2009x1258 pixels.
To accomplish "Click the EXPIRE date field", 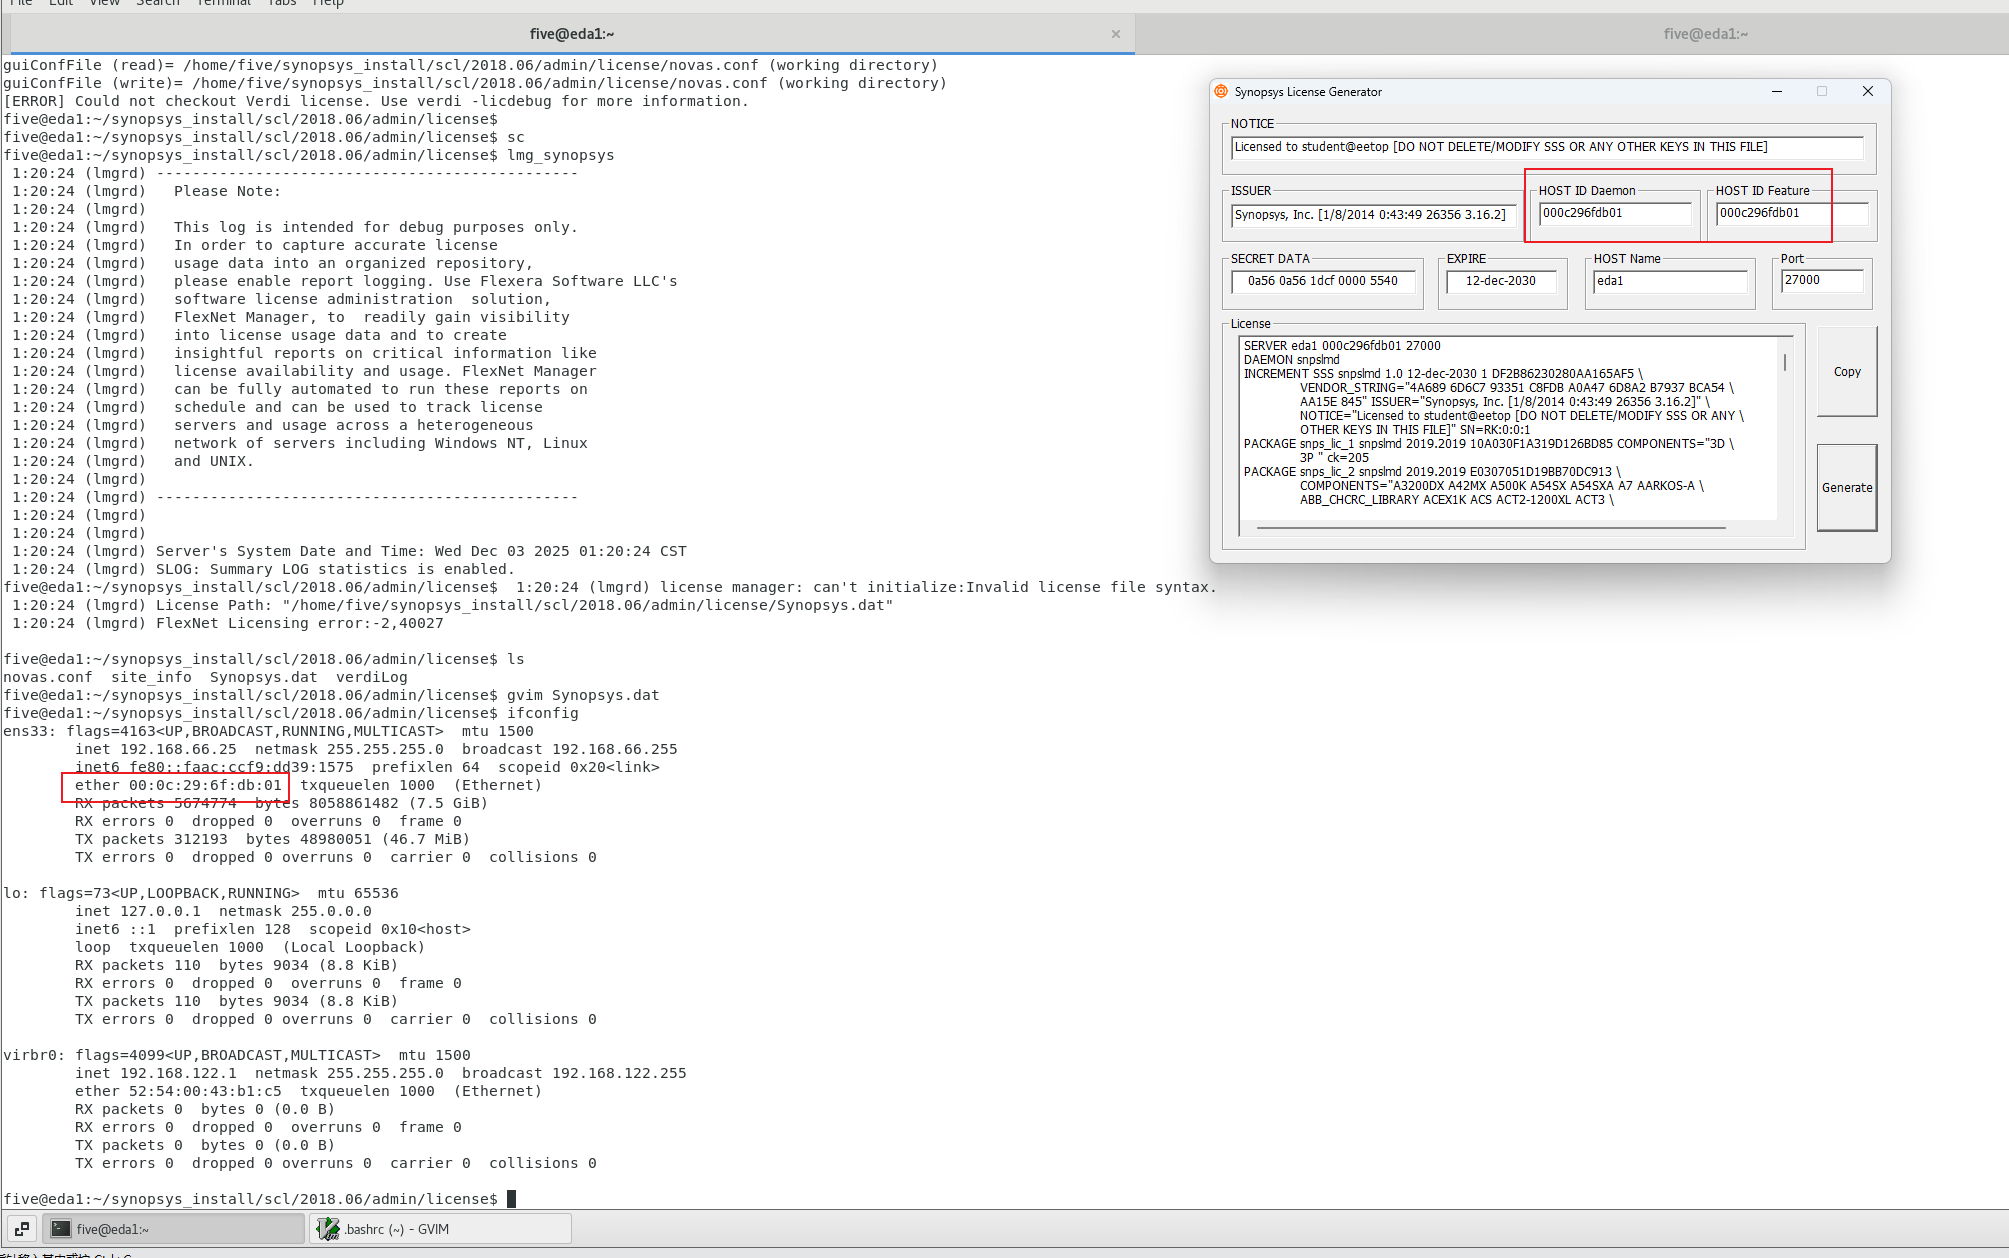I will 1501,281.
